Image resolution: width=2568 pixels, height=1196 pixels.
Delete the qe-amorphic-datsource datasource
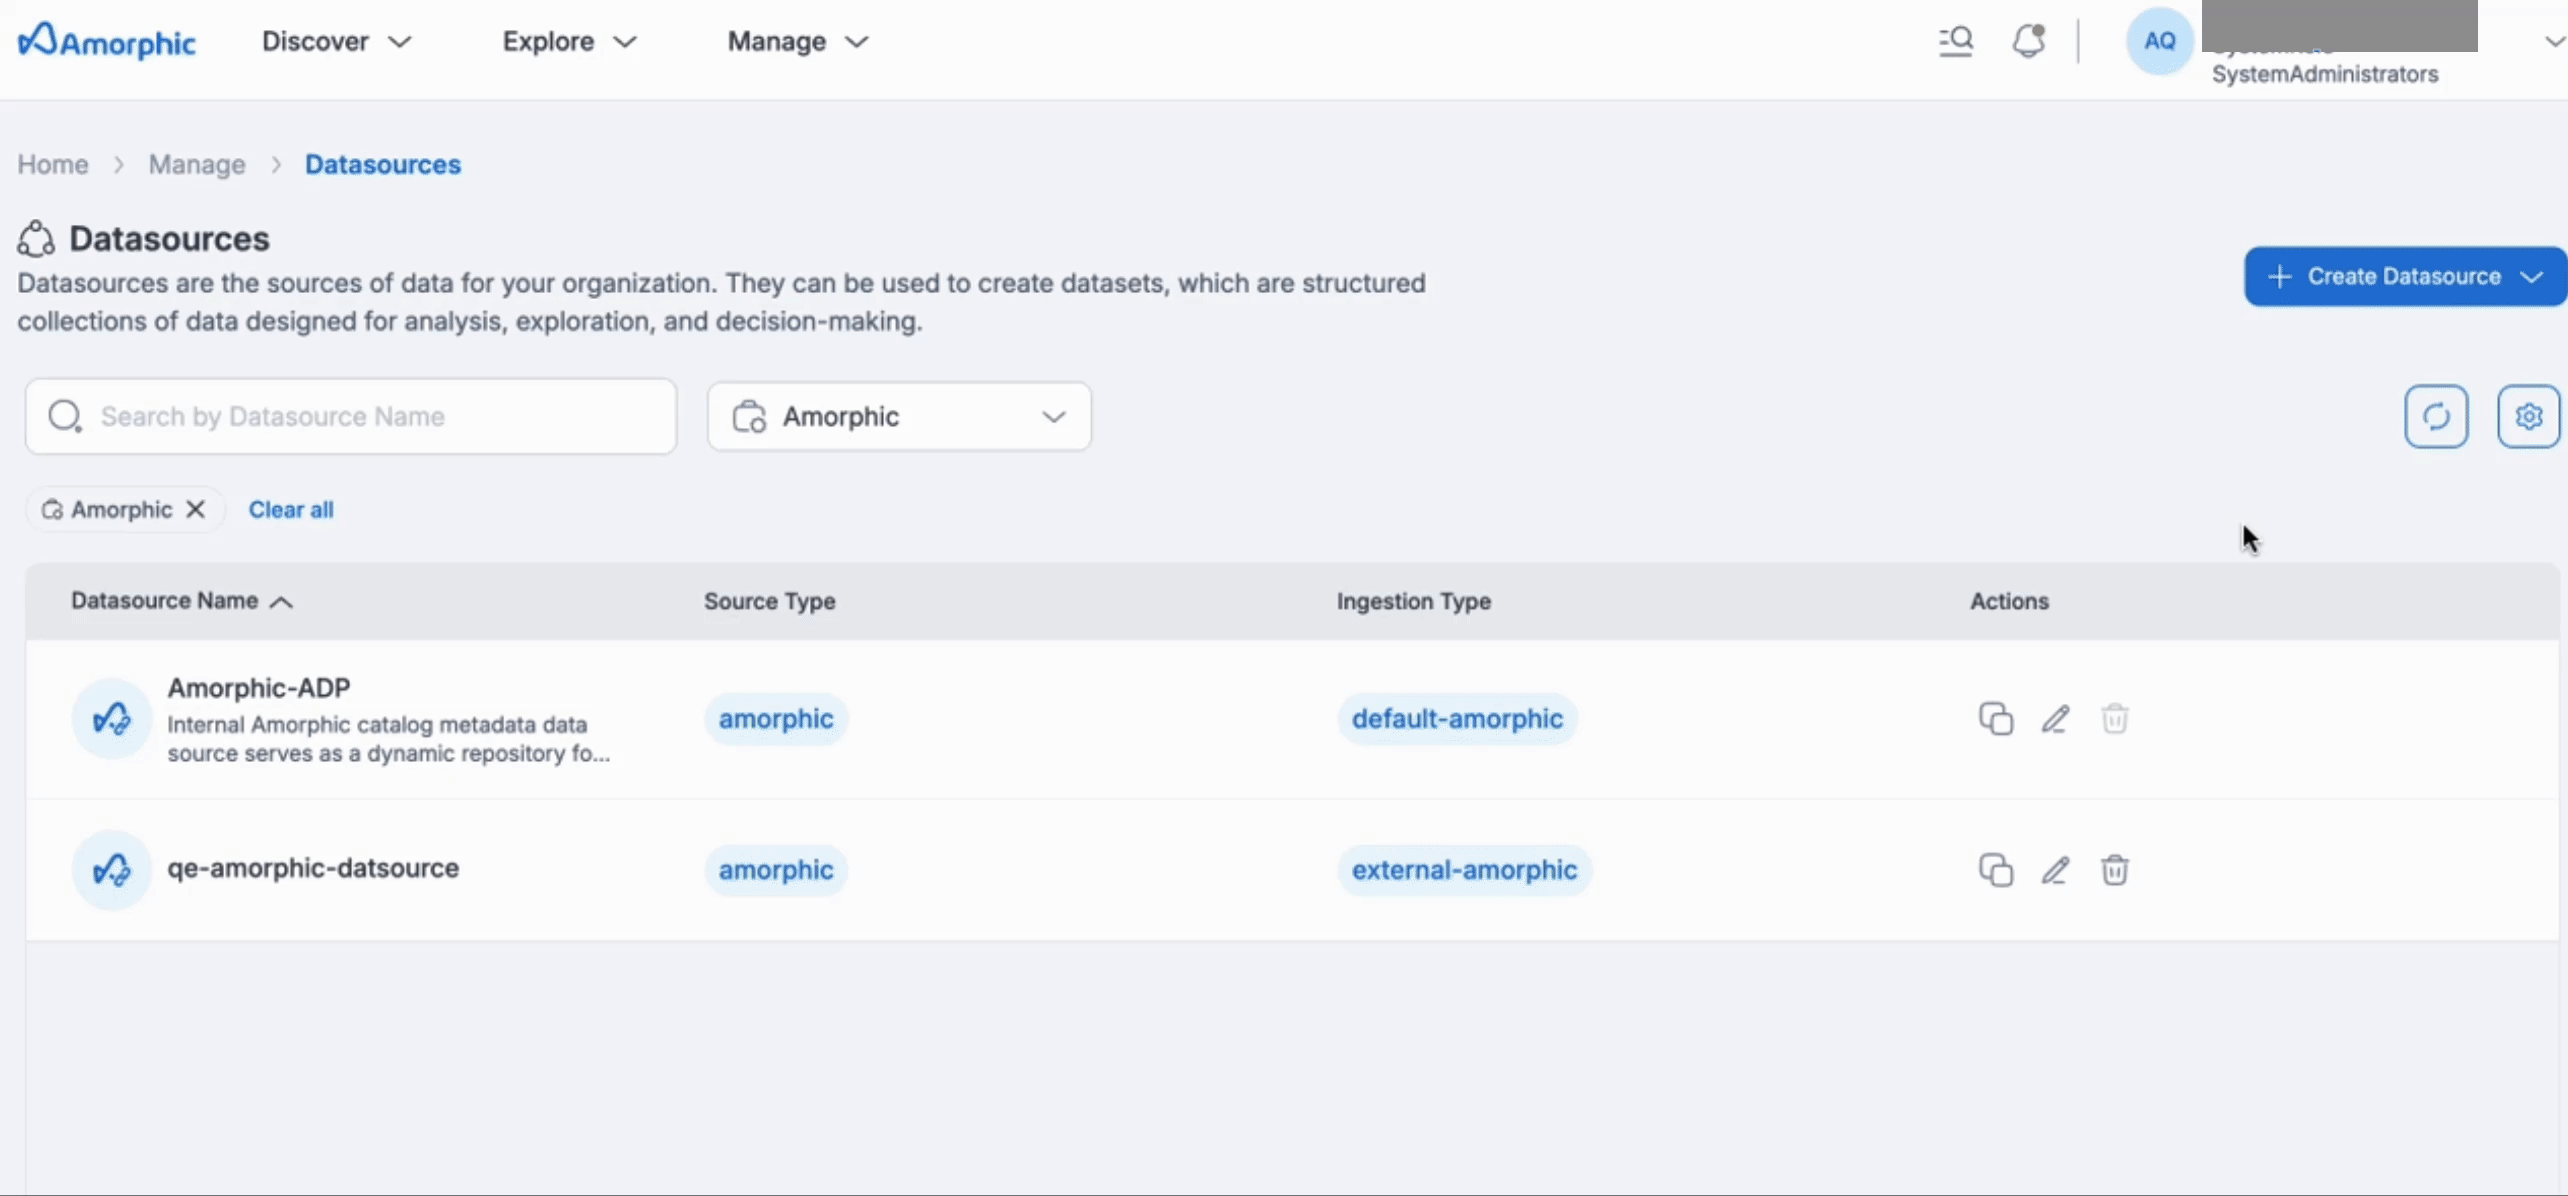coord(2115,870)
